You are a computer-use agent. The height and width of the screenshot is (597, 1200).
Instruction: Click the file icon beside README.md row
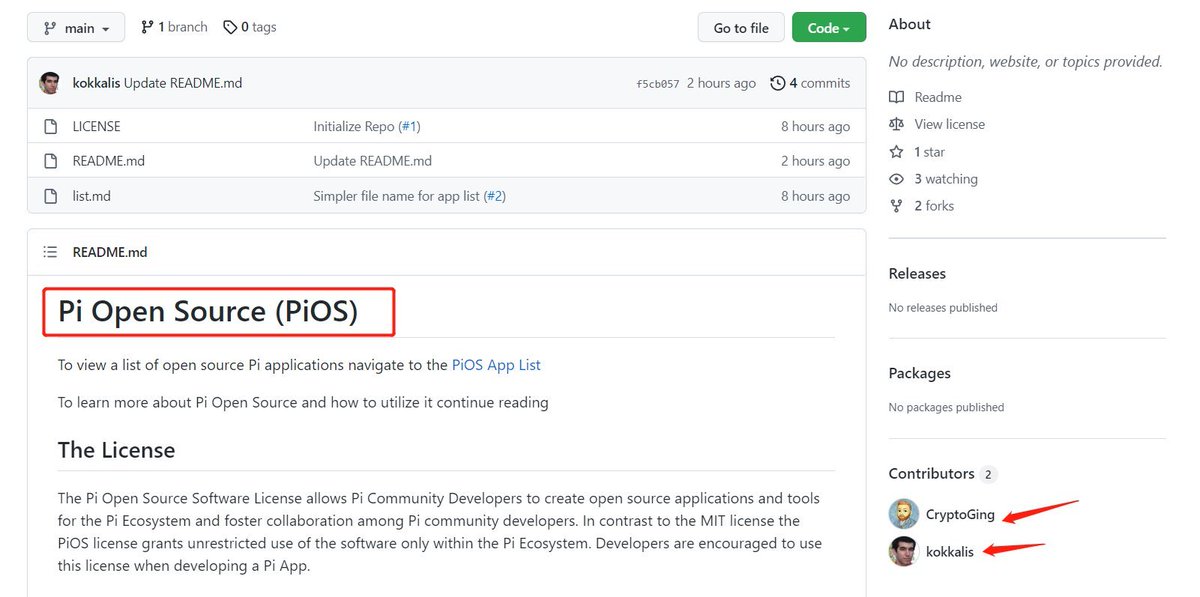coord(50,161)
